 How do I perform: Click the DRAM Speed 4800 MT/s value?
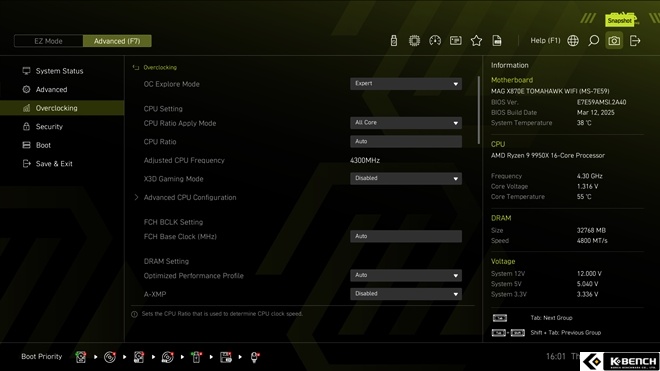click(592, 241)
